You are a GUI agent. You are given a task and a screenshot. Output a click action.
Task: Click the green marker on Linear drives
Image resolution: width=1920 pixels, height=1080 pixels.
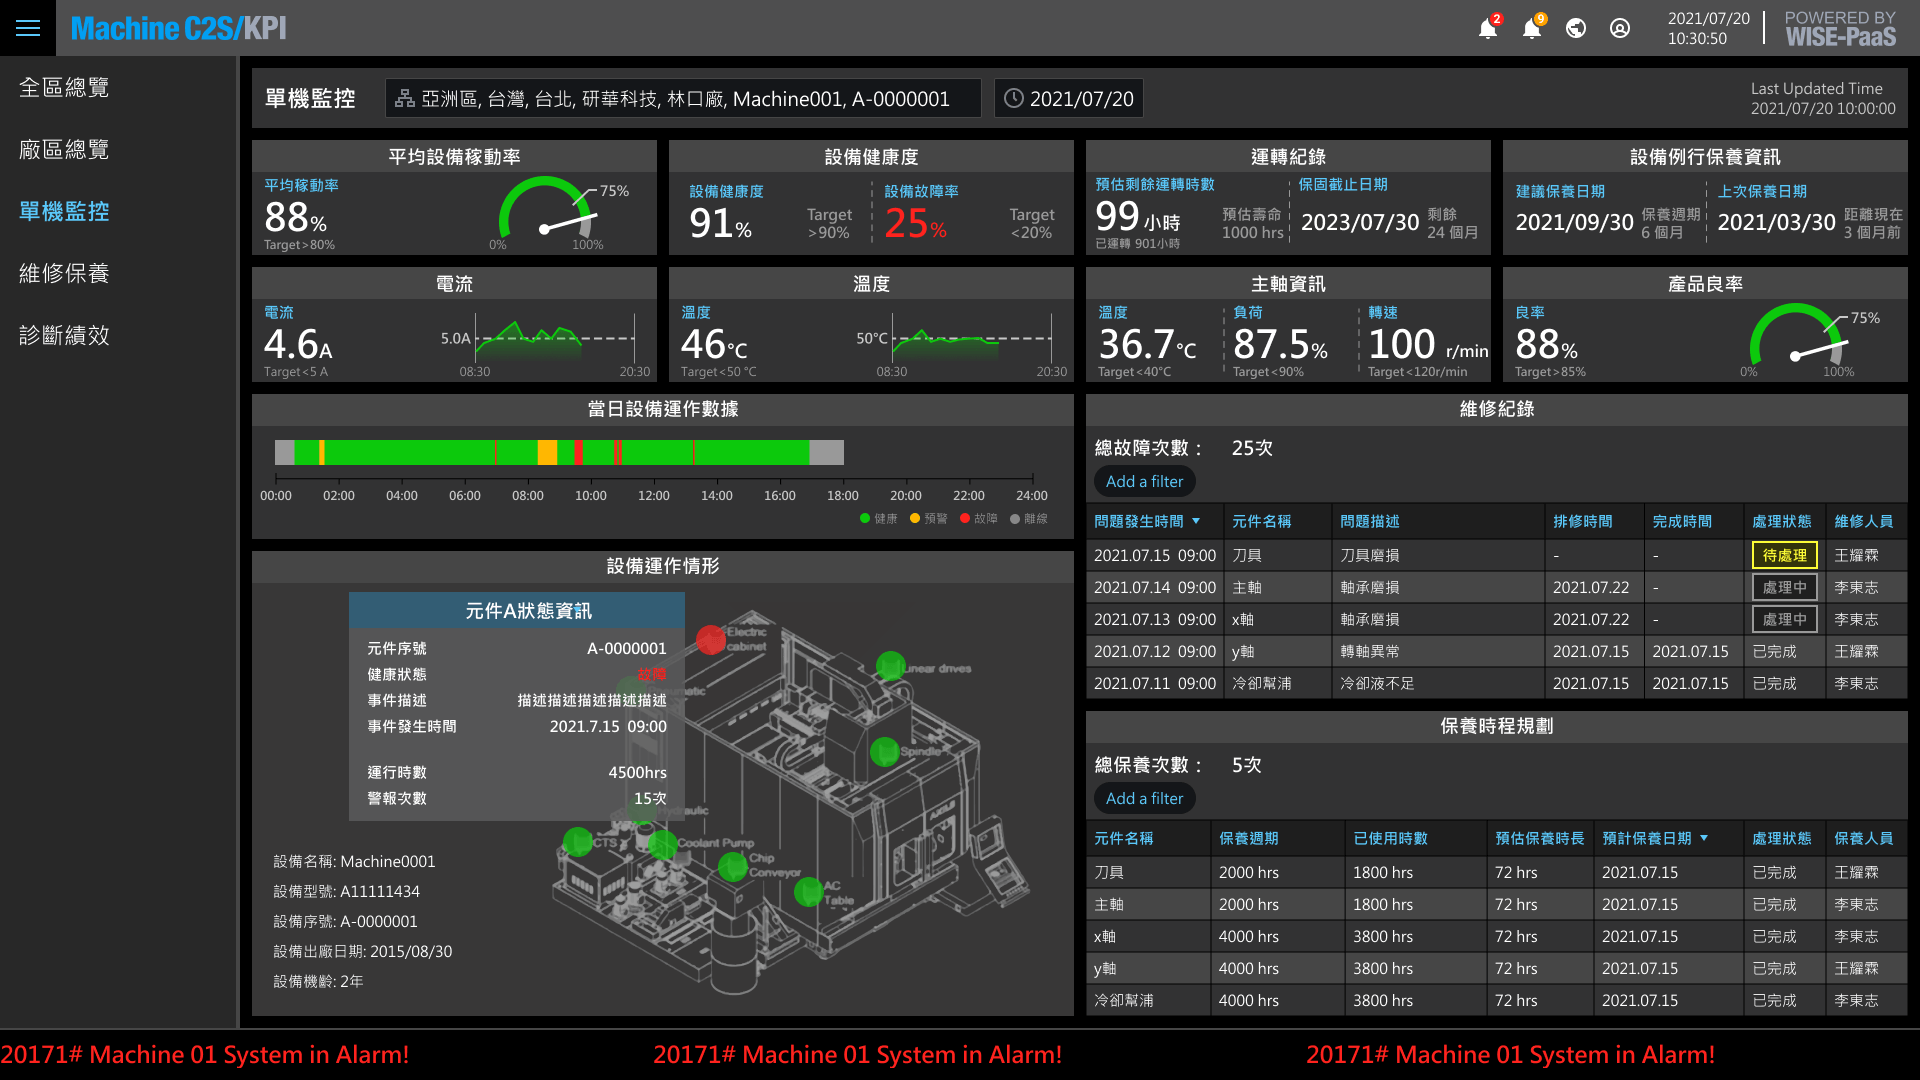click(x=890, y=665)
